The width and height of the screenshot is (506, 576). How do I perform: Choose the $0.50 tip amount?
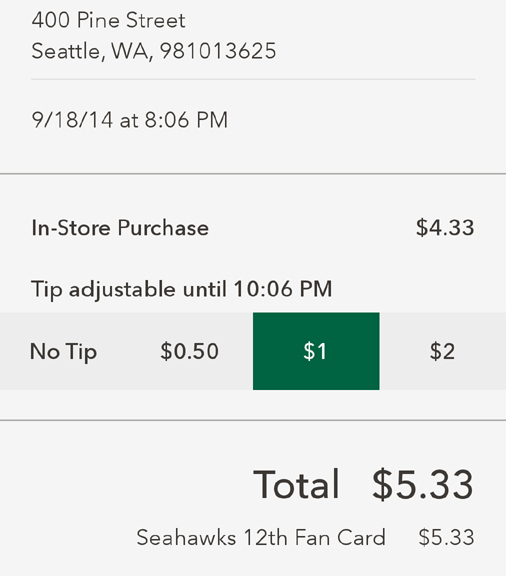[x=190, y=351]
